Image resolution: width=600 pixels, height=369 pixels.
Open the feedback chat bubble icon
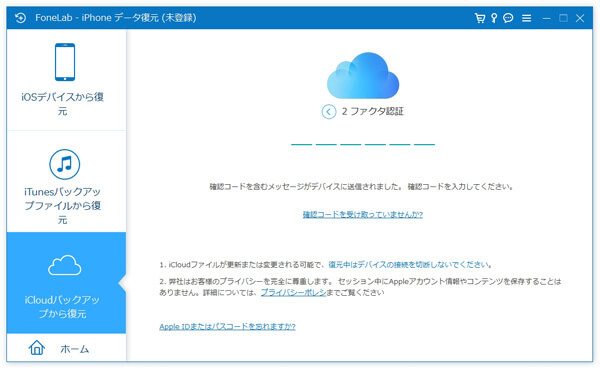click(508, 18)
